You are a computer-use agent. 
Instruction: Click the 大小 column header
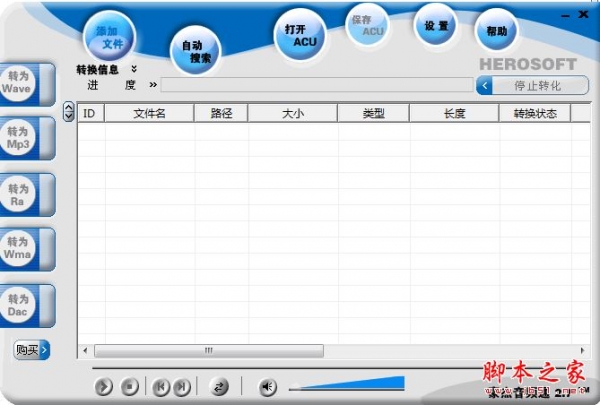tap(293, 113)
